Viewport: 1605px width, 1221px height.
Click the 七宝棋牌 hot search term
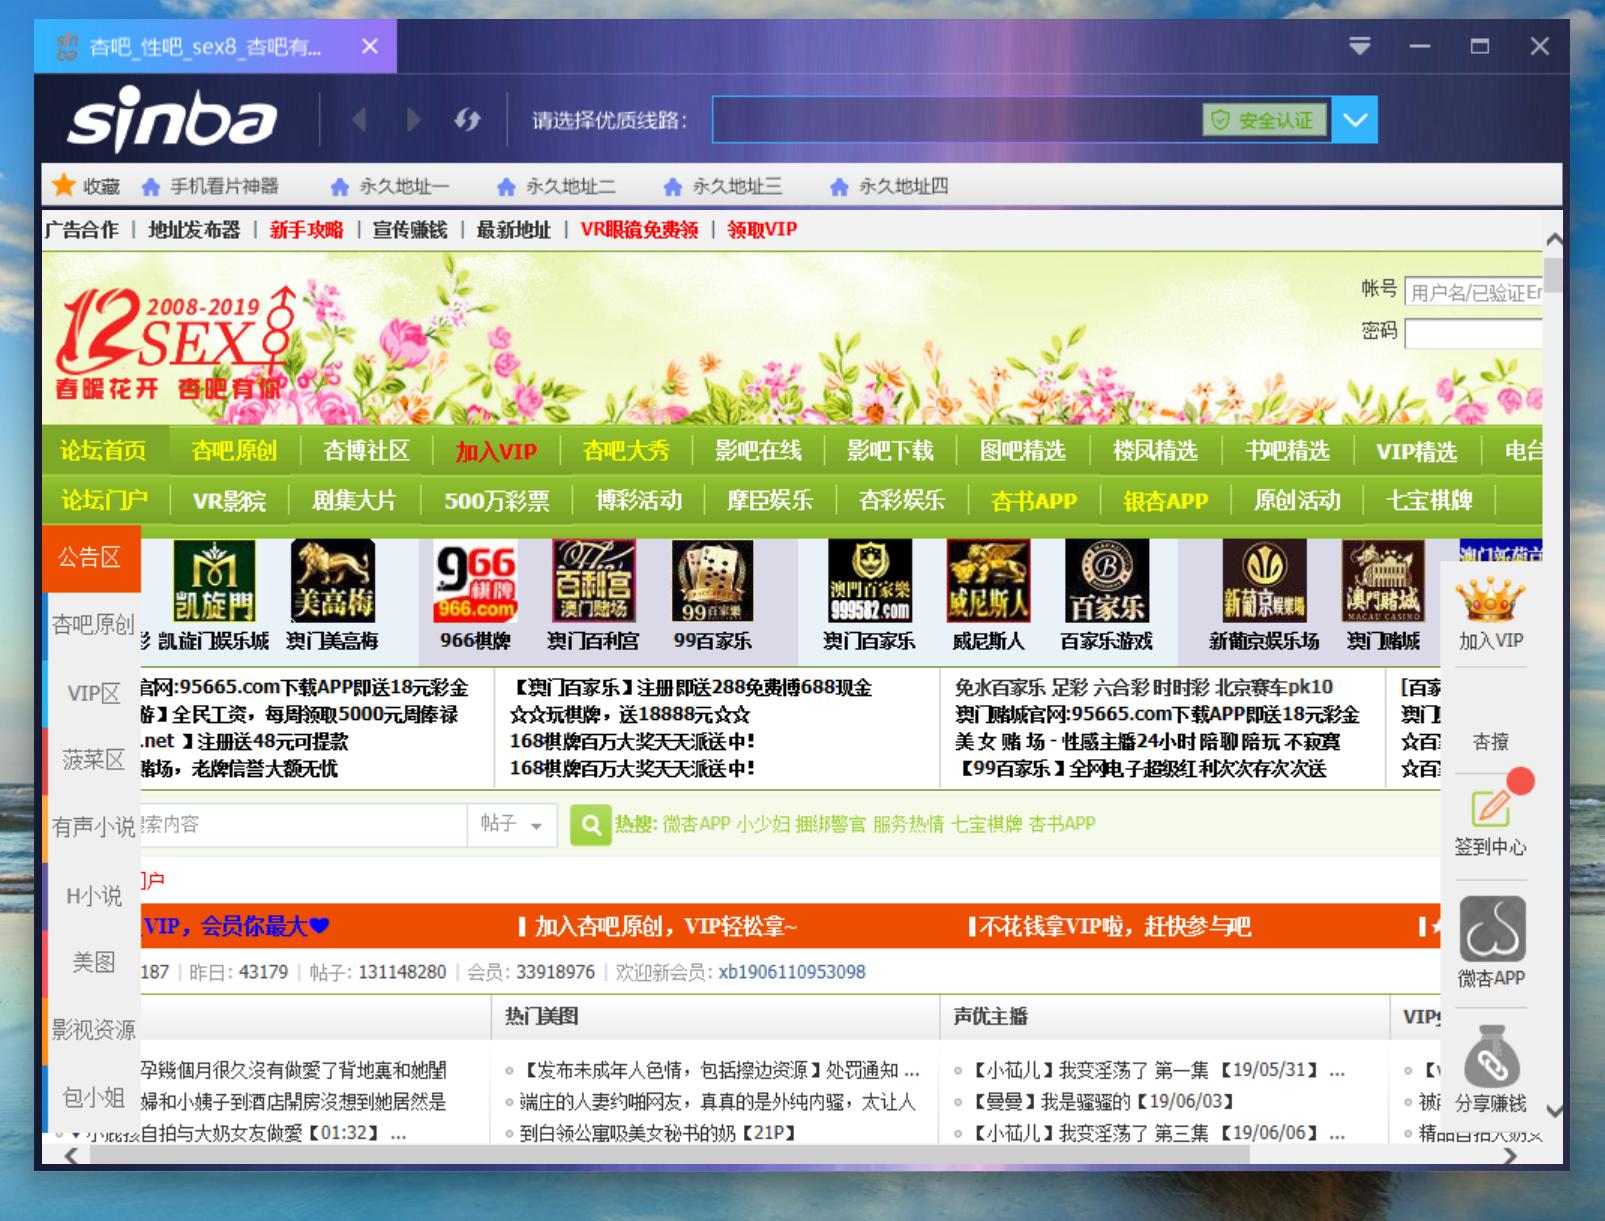pos(986,824)
